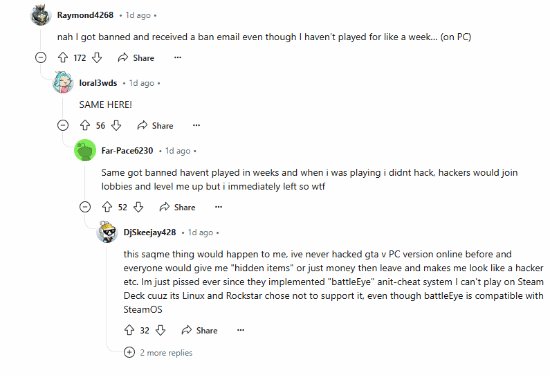
Task: Upvote Far-Pace6230's comment
Action: click(x=107, y=207)
